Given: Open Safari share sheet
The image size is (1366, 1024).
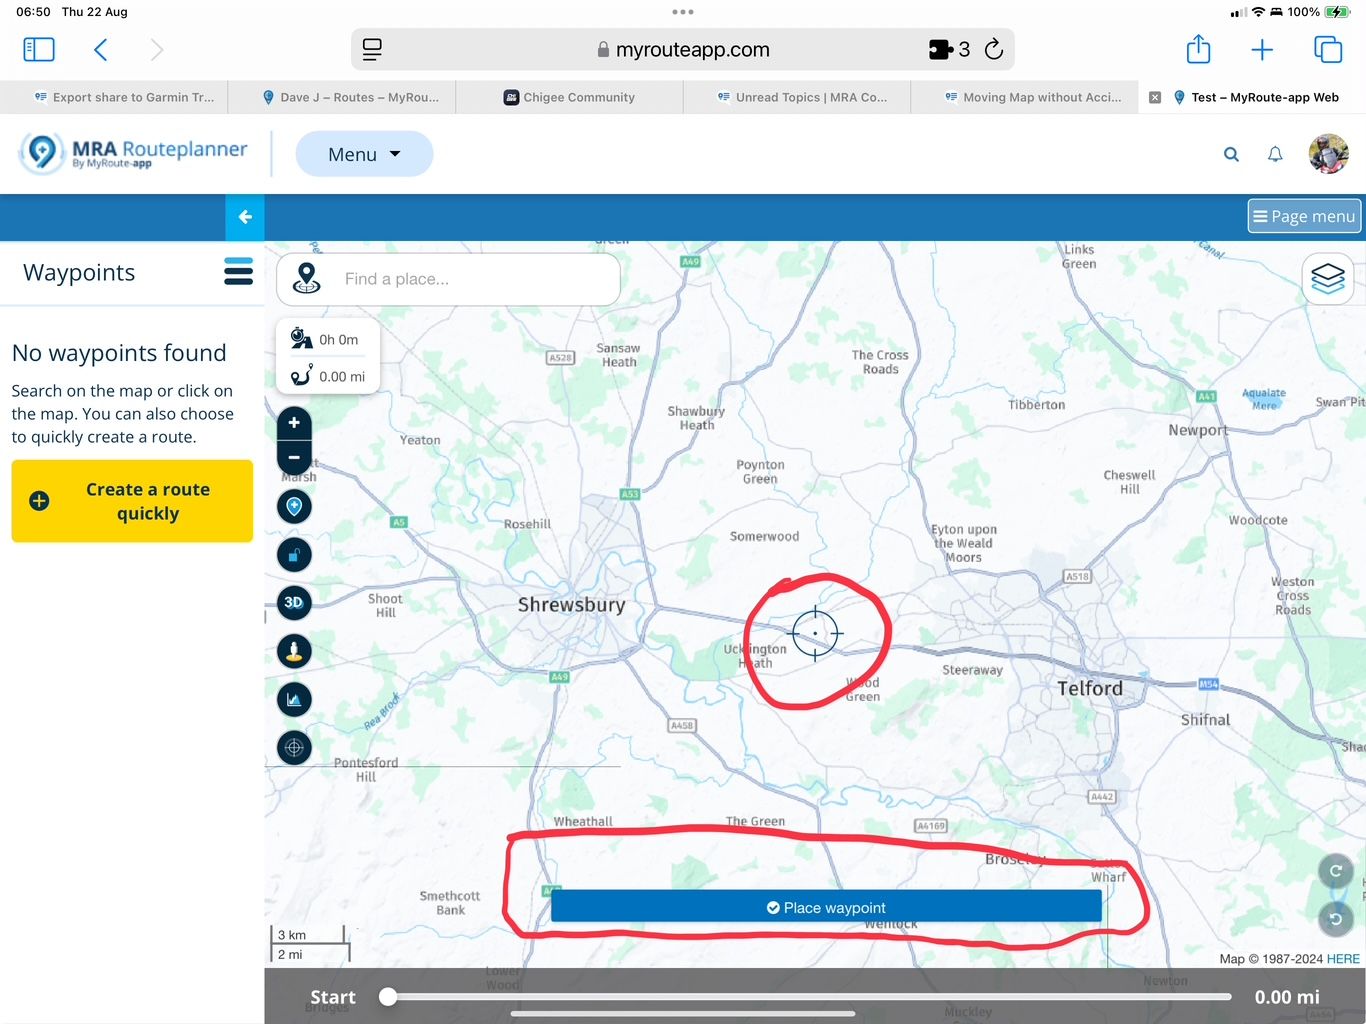Looking at the screenshot, I should (x=1198, y=48).
